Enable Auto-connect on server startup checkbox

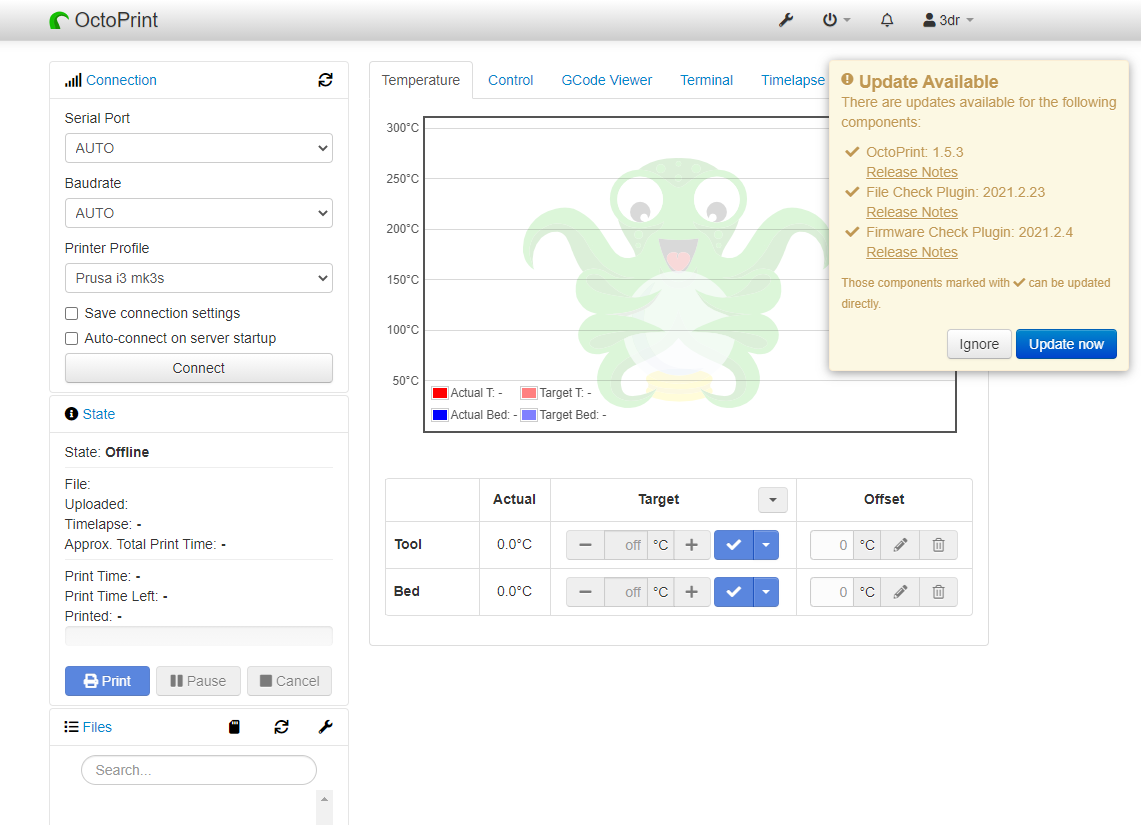(71, 338)
